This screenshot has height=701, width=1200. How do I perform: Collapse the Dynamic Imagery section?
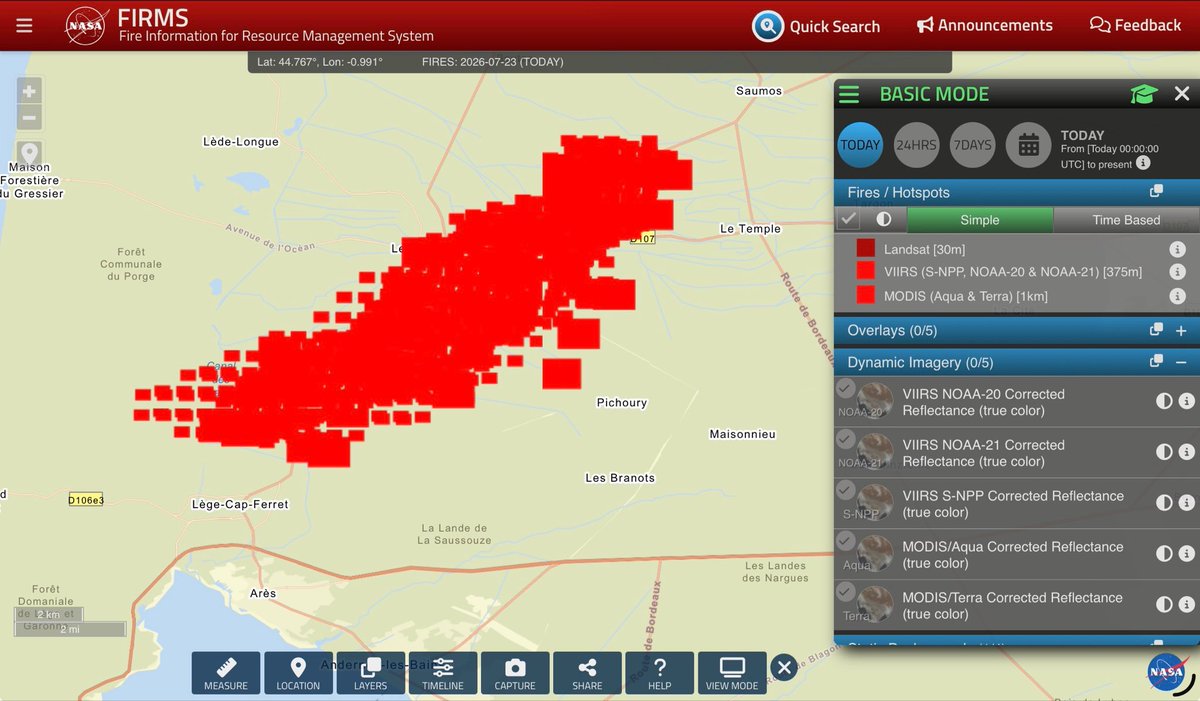(1181, 362)
